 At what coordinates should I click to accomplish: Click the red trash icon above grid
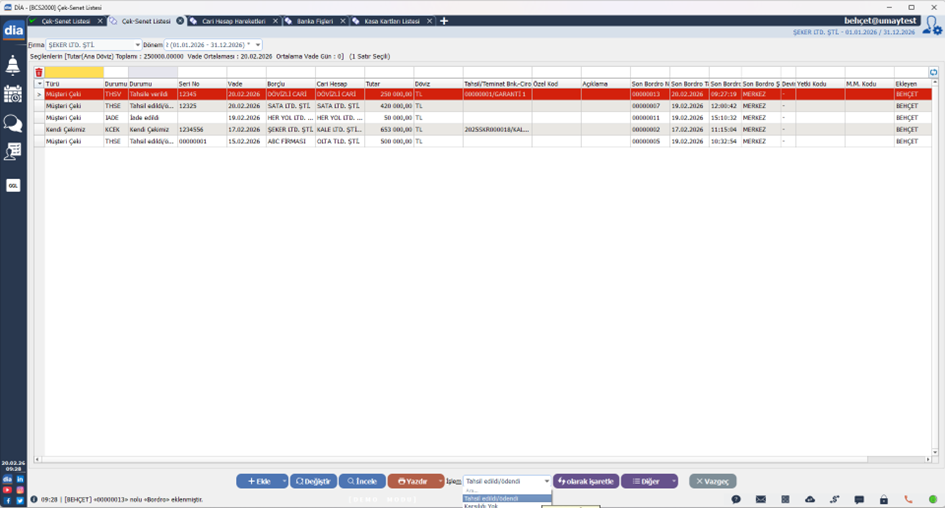click(x=39, y=72)
